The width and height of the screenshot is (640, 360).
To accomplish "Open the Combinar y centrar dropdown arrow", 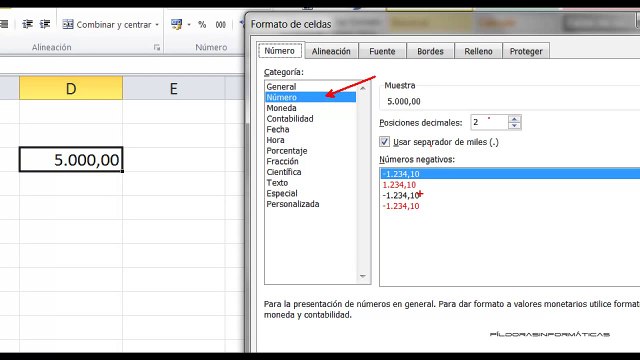I will 157,25.
